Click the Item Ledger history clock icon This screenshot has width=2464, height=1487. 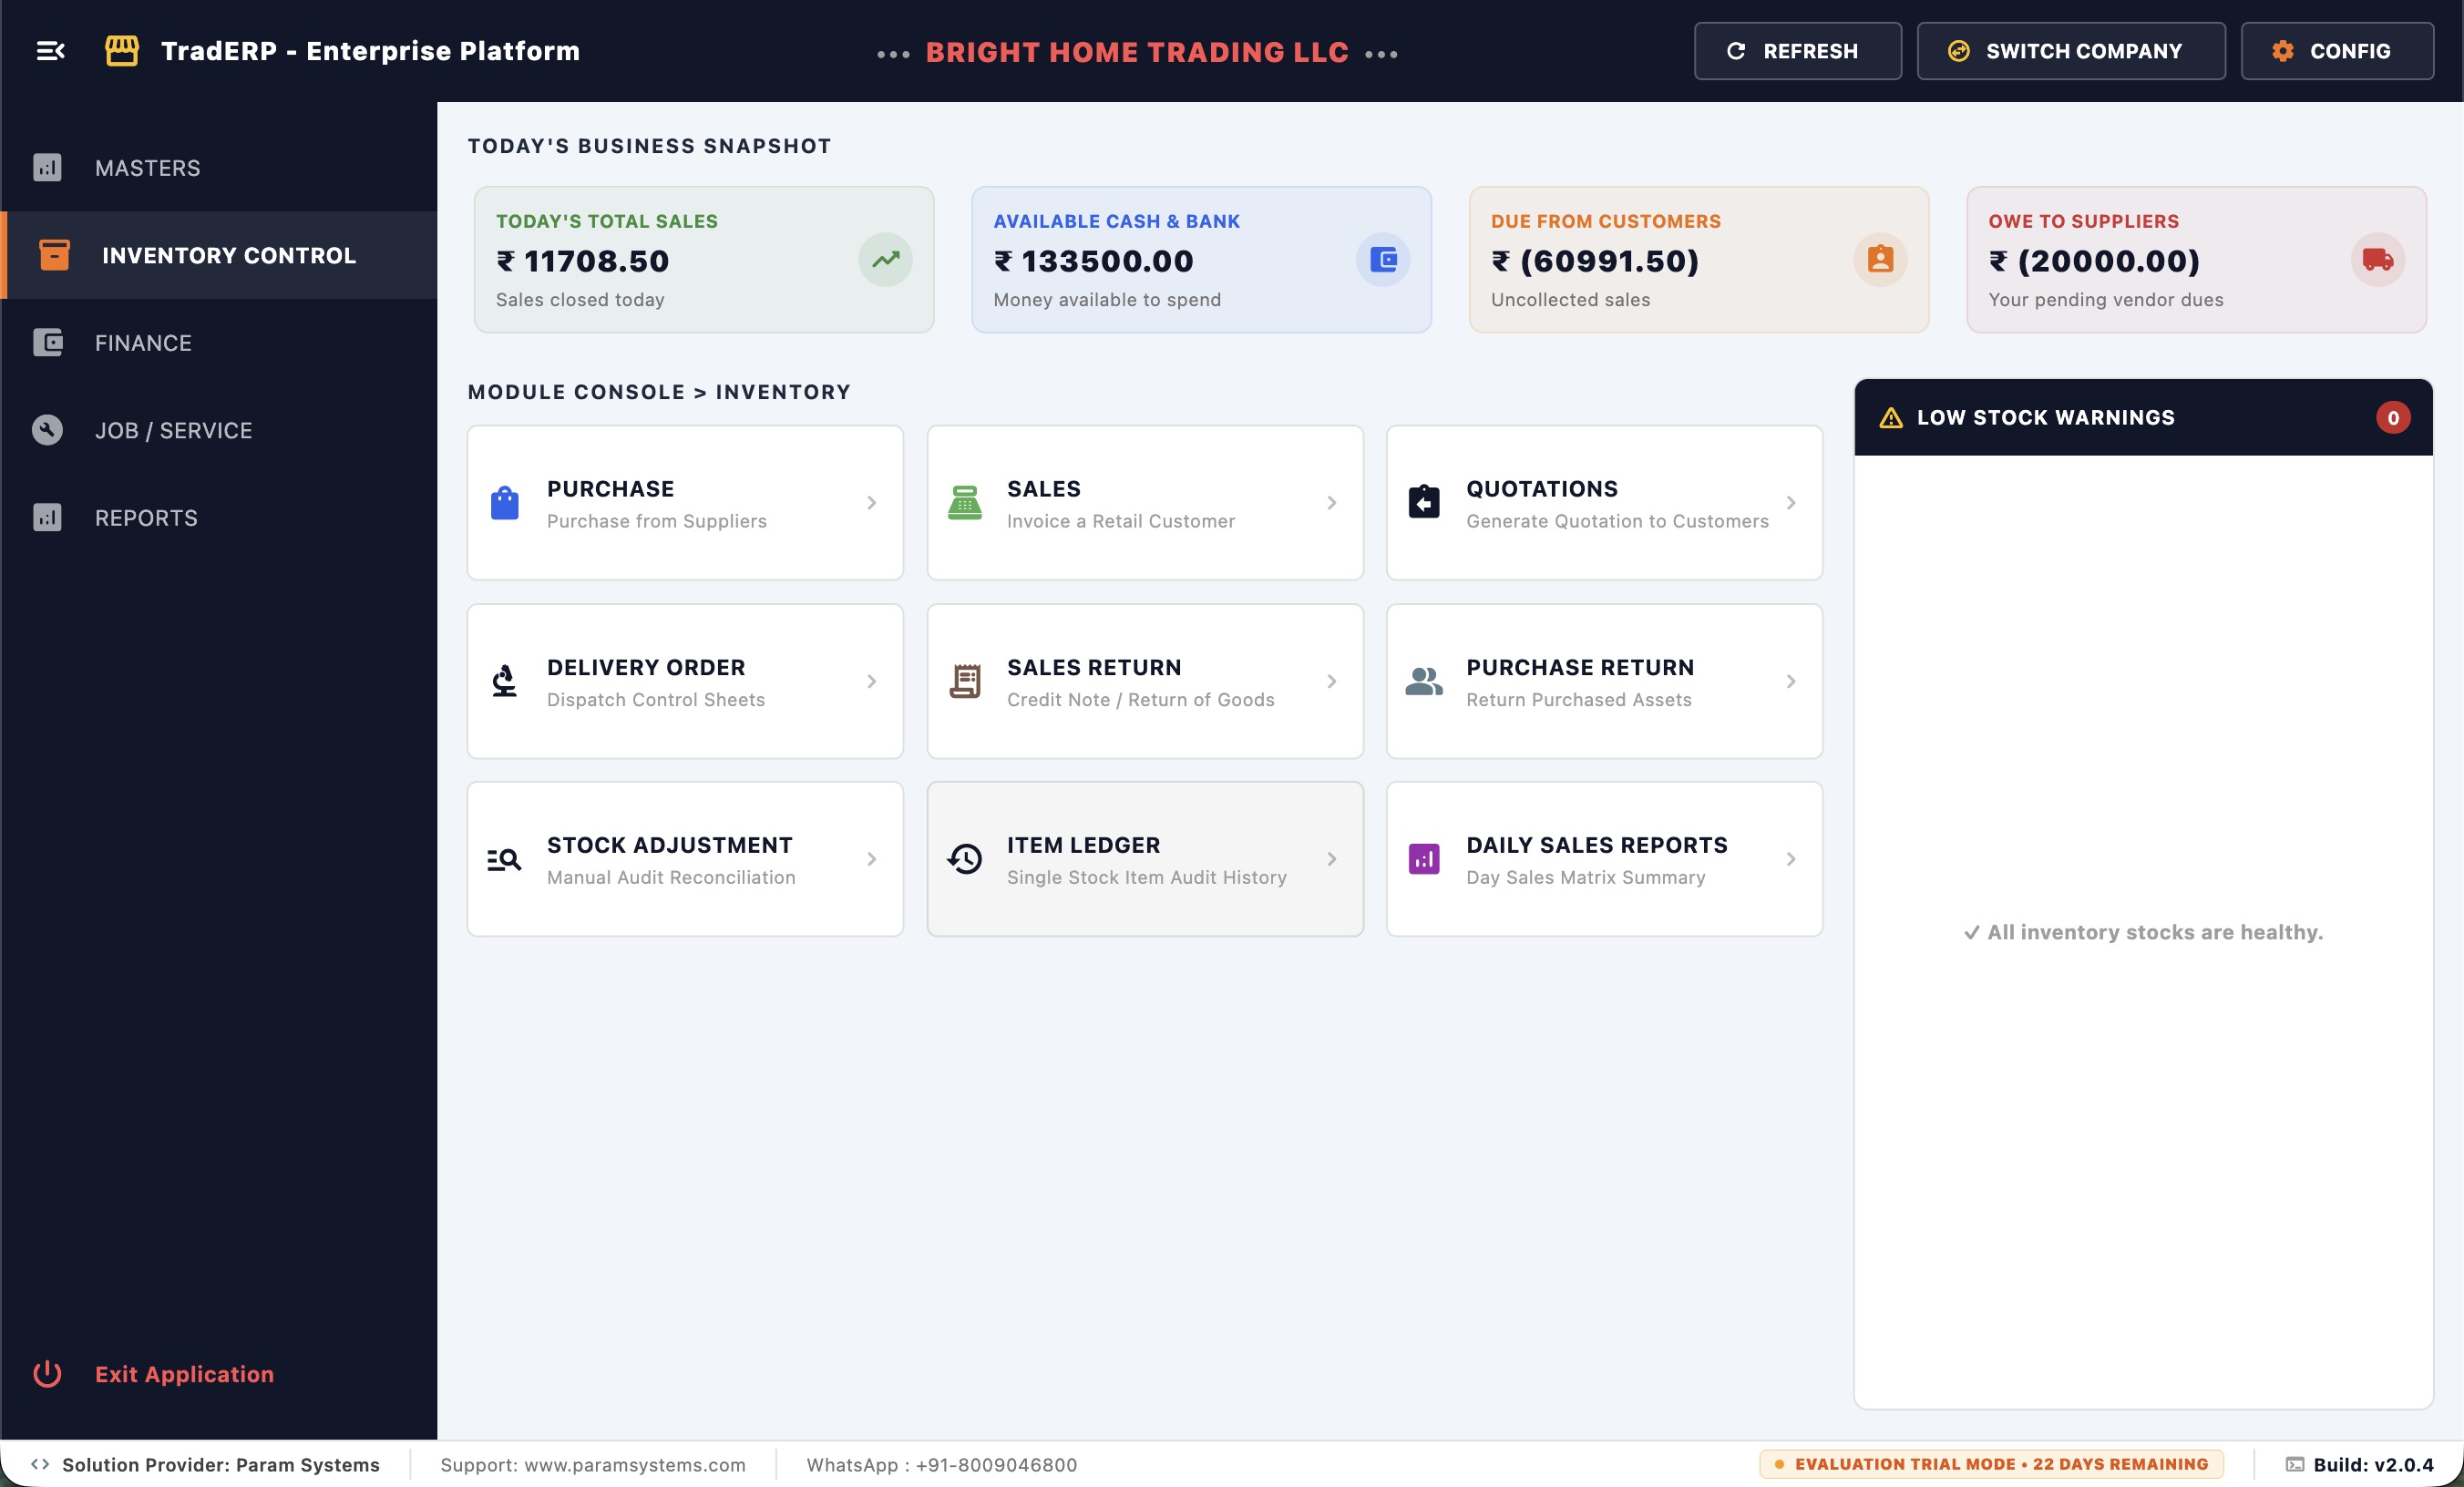(x=965, y=859)
